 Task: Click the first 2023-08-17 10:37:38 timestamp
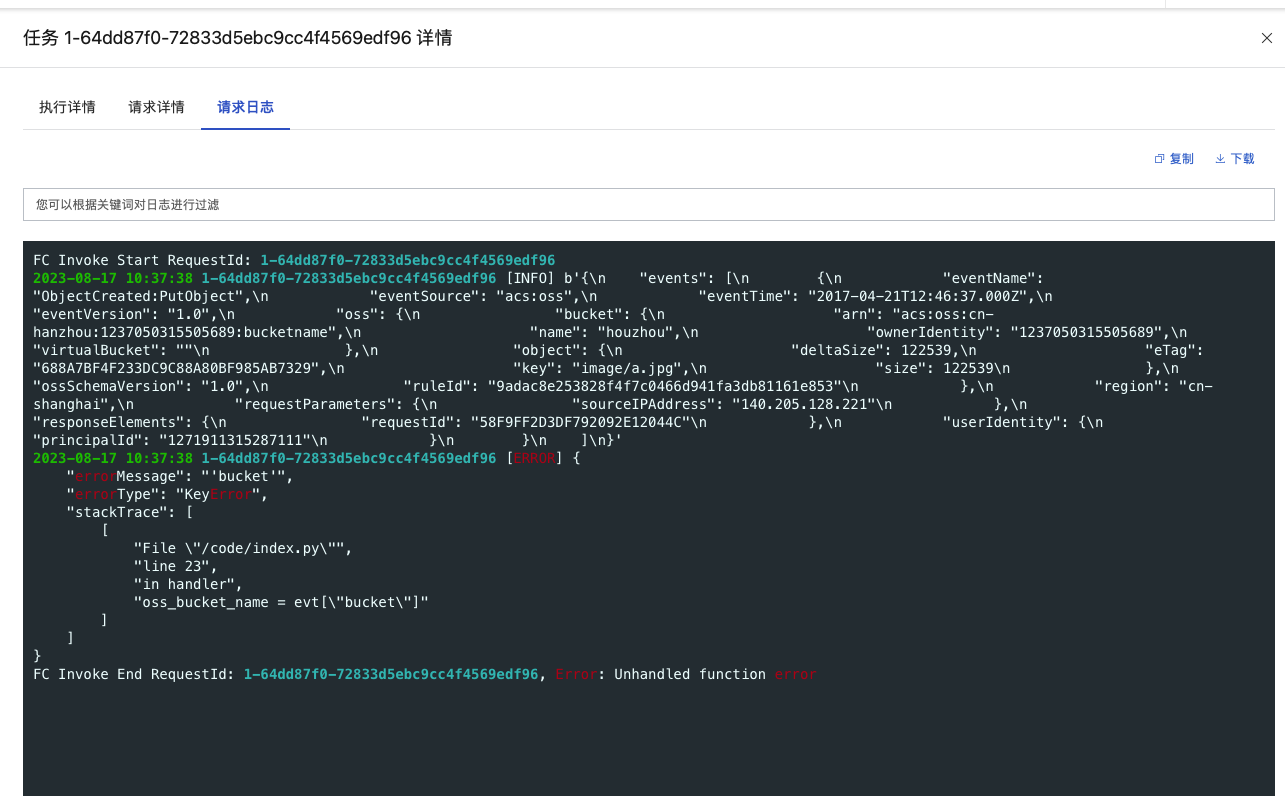(x=113, y=278)
